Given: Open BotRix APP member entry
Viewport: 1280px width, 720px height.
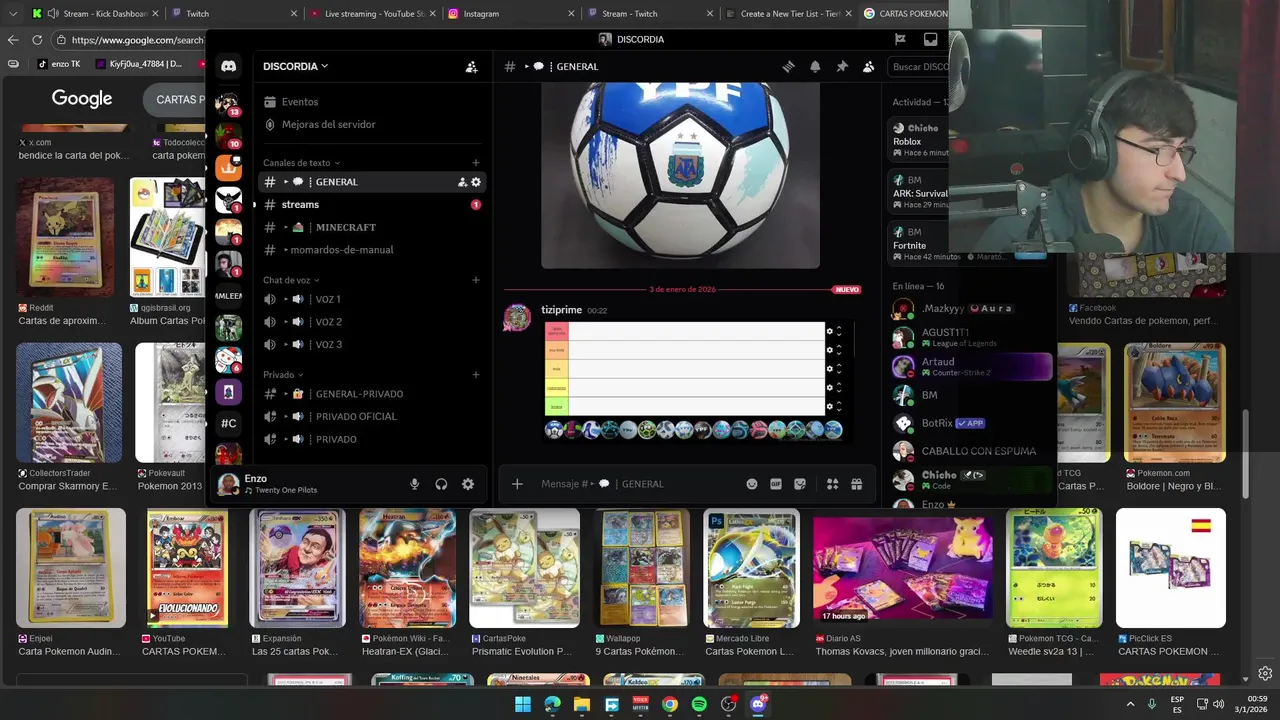Looking at the screenshot, I should point(971,423).
